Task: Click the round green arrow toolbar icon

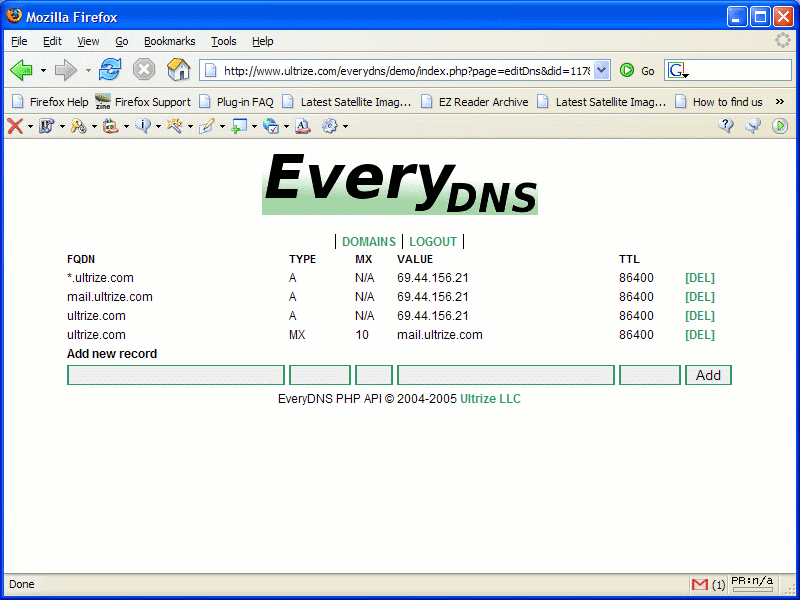Action: click(780, 126)
